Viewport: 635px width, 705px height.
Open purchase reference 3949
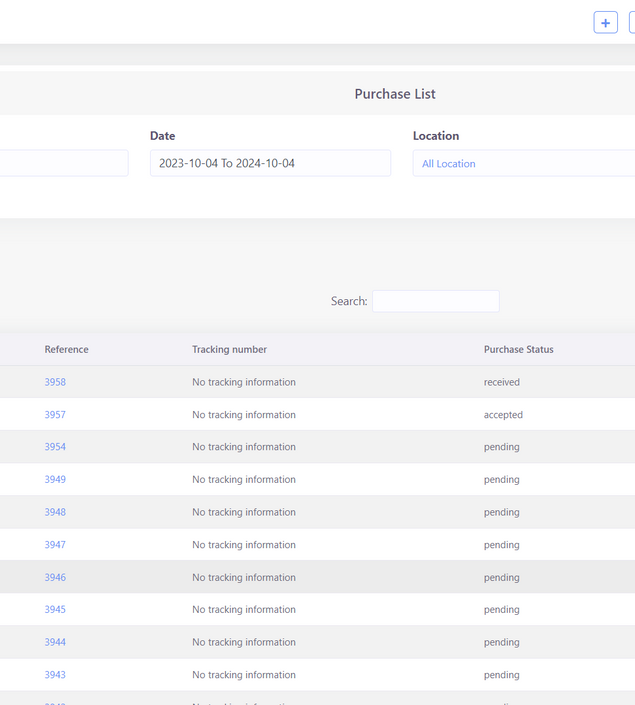(55, 480)
